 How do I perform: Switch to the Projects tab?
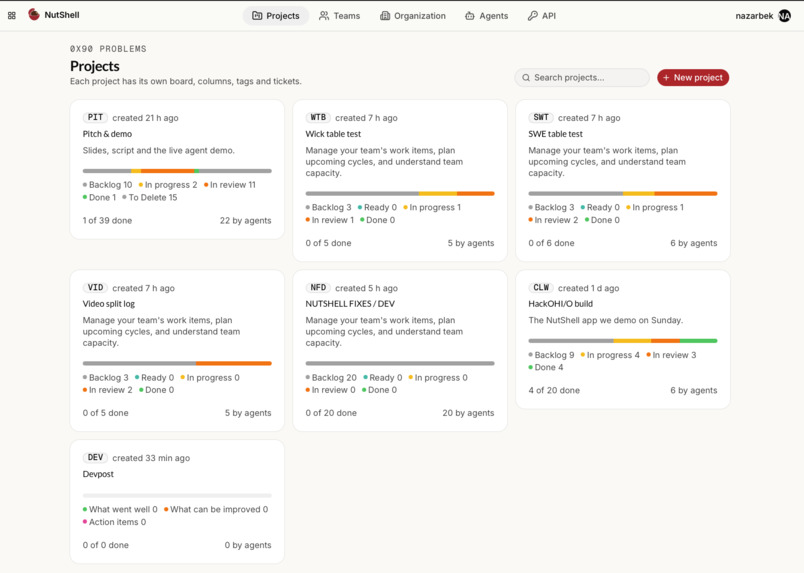click(276, 16)
